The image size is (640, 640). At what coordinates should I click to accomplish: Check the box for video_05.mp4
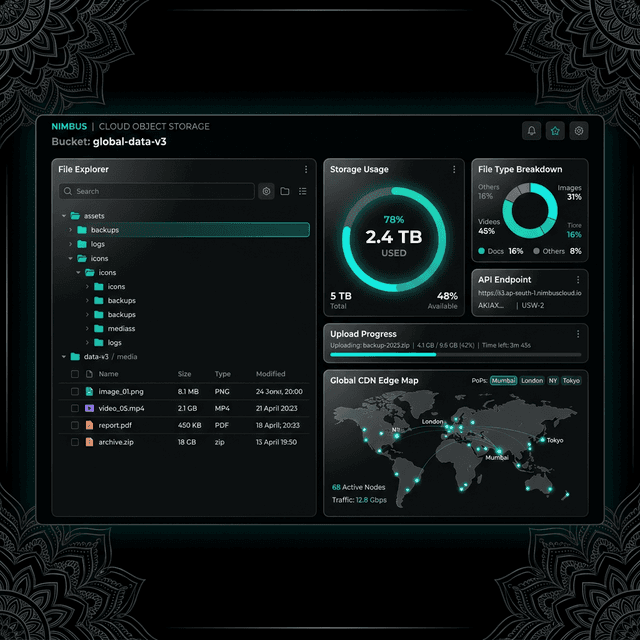(75, 408)
